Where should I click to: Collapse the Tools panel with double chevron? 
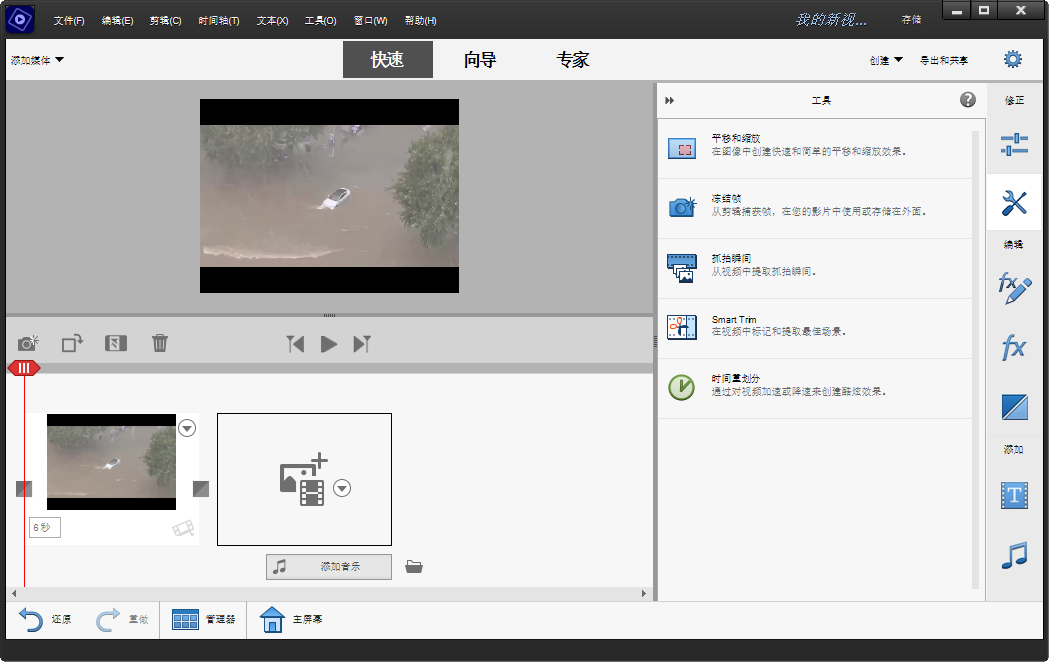(x=668, y=100)
